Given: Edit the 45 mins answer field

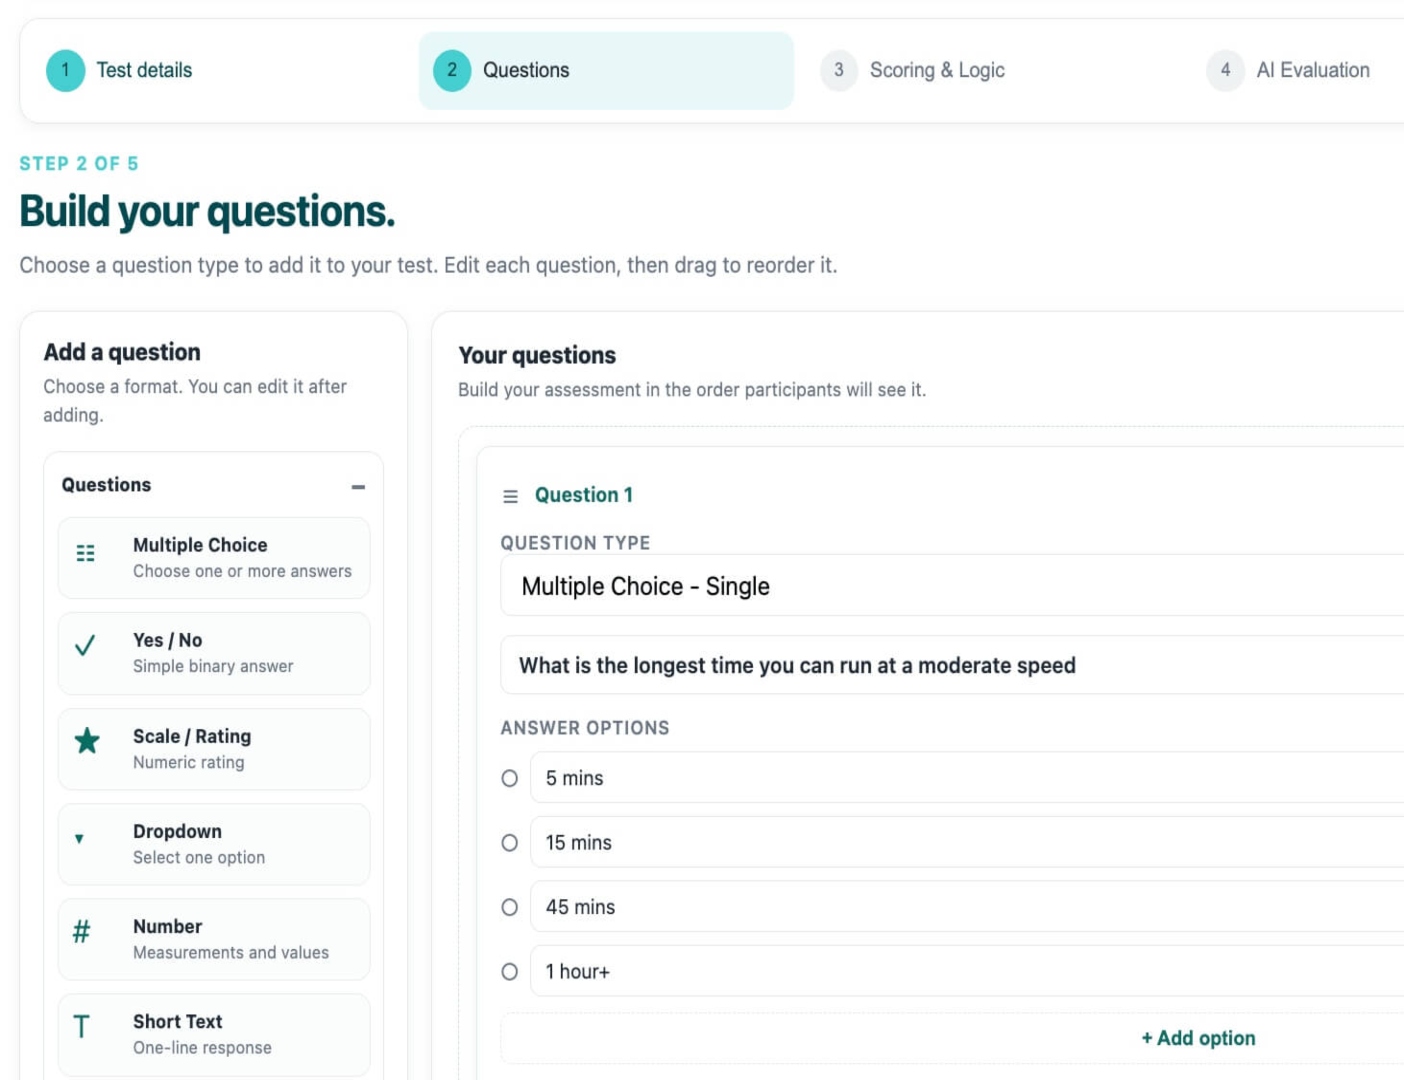Looking at the screenshot, I should 967,907.
